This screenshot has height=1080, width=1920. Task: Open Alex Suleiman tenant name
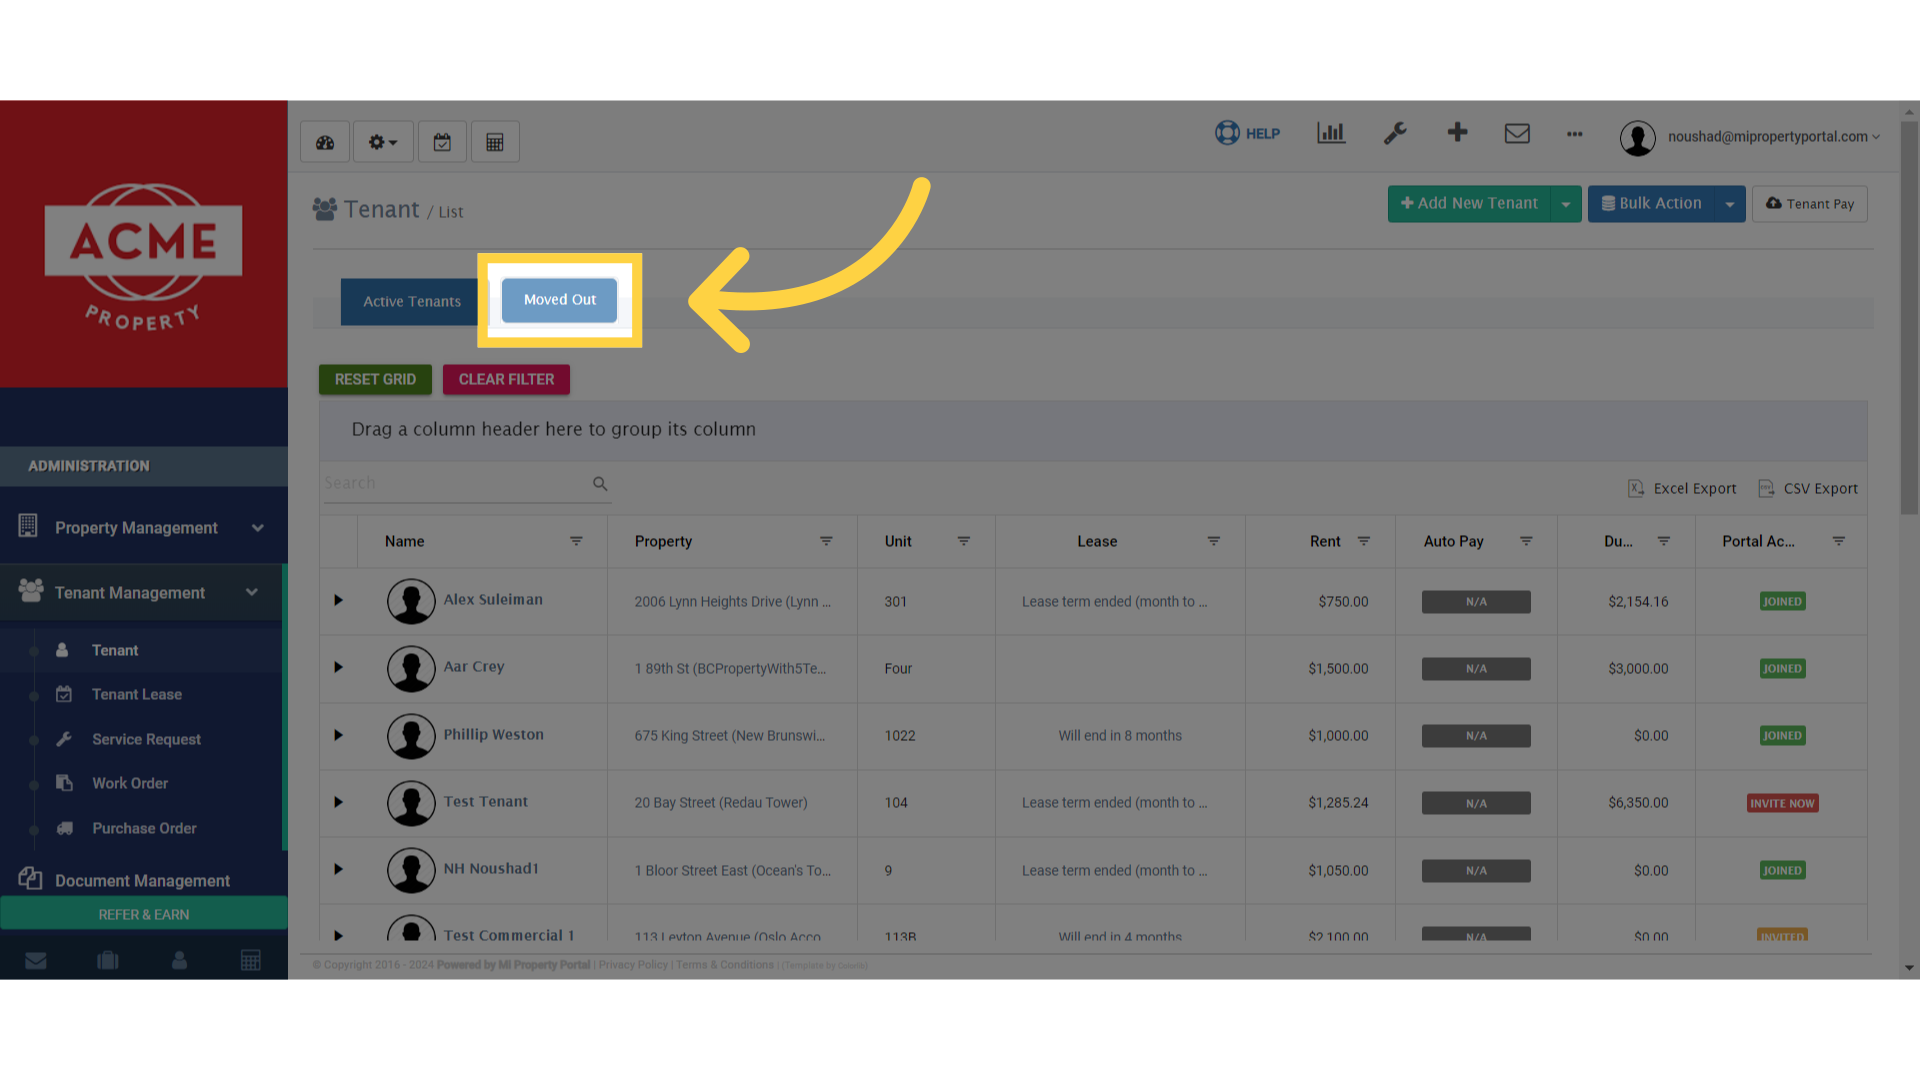pyautogui.click(x=493, y=600)
